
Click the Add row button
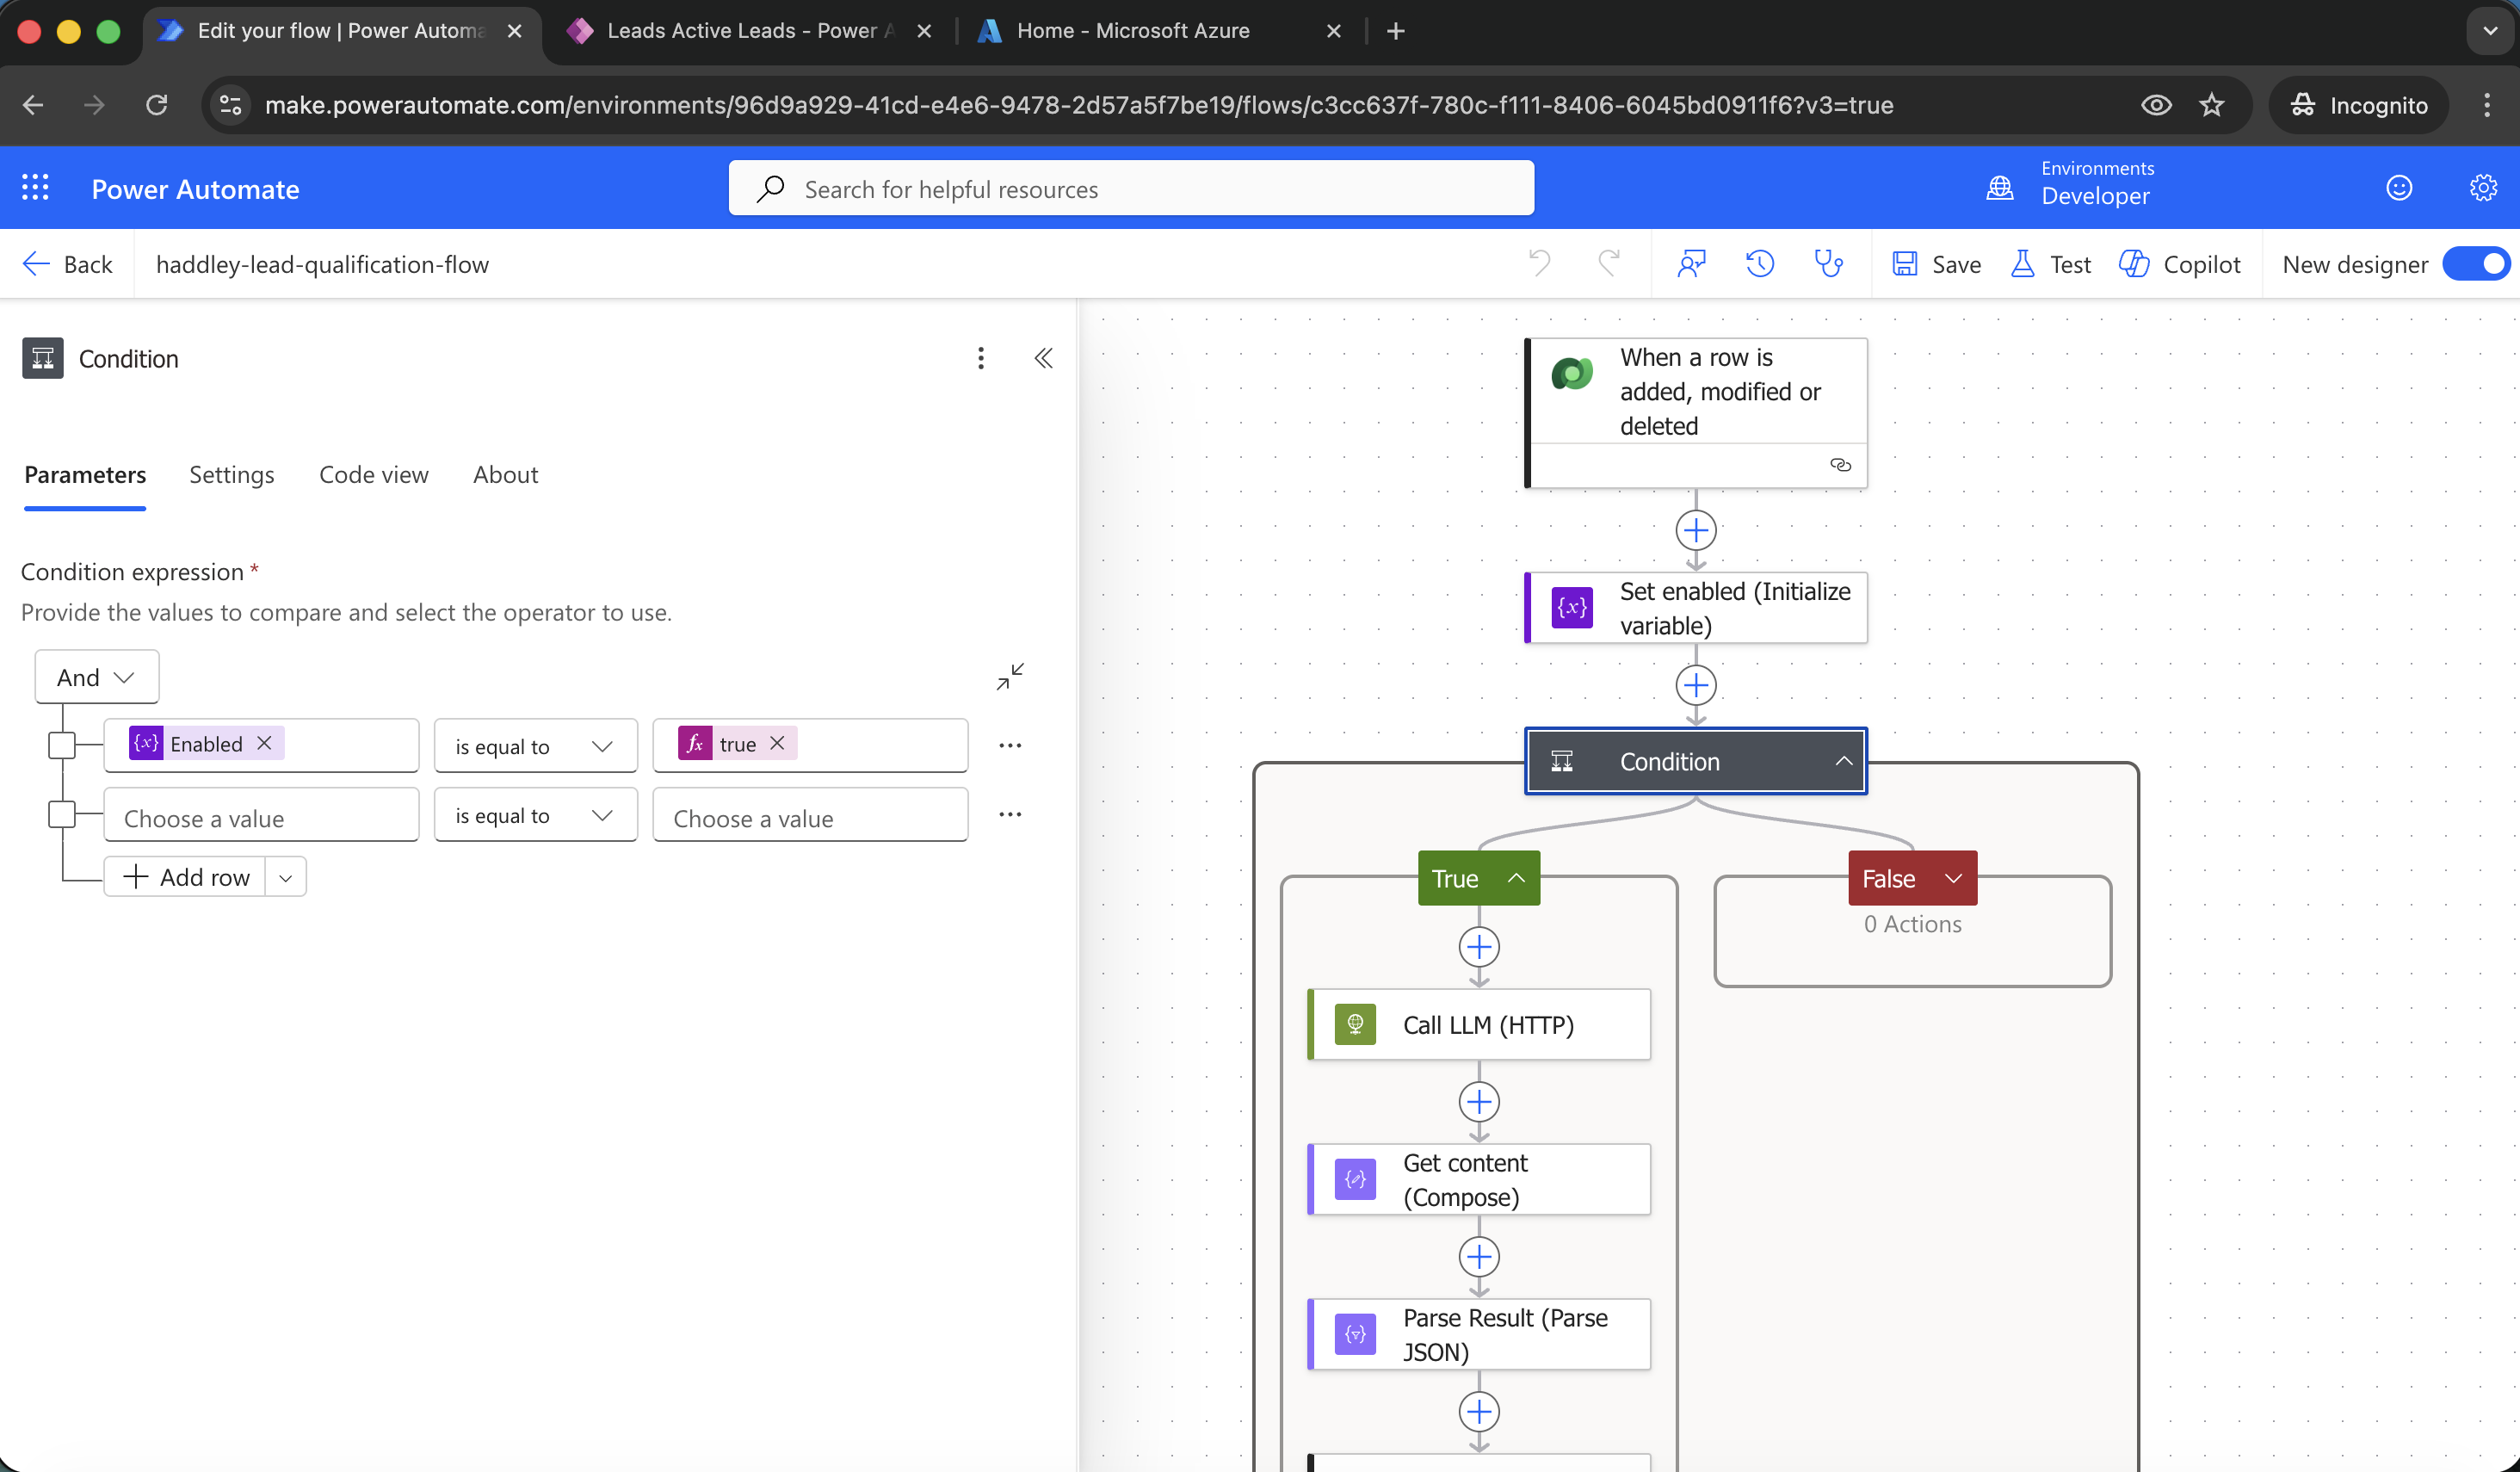[x=186, y=877]
